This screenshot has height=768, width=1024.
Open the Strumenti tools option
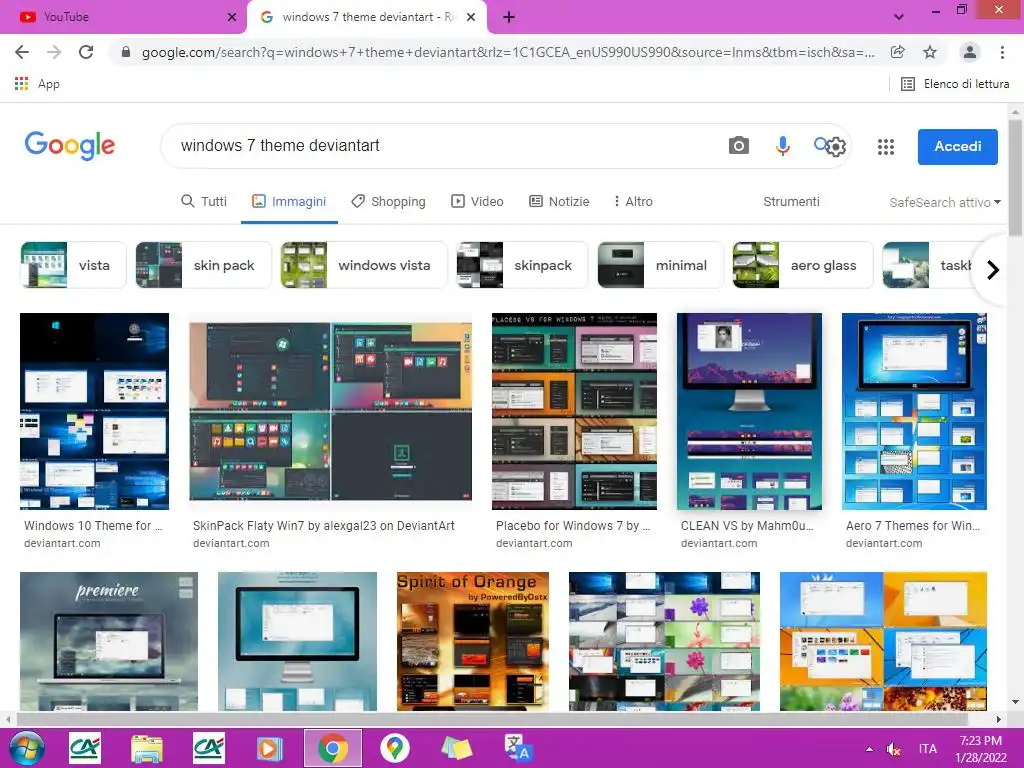pyautogui.click(x=791, y=201)
